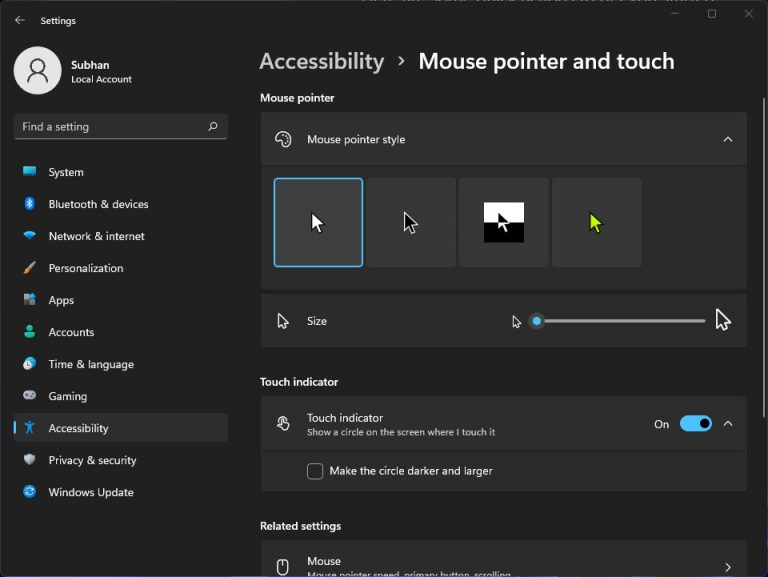Screen dimensions: 768x577
Task: Collapse the Touch indicator options chevron
Action: tap(728, 424)
